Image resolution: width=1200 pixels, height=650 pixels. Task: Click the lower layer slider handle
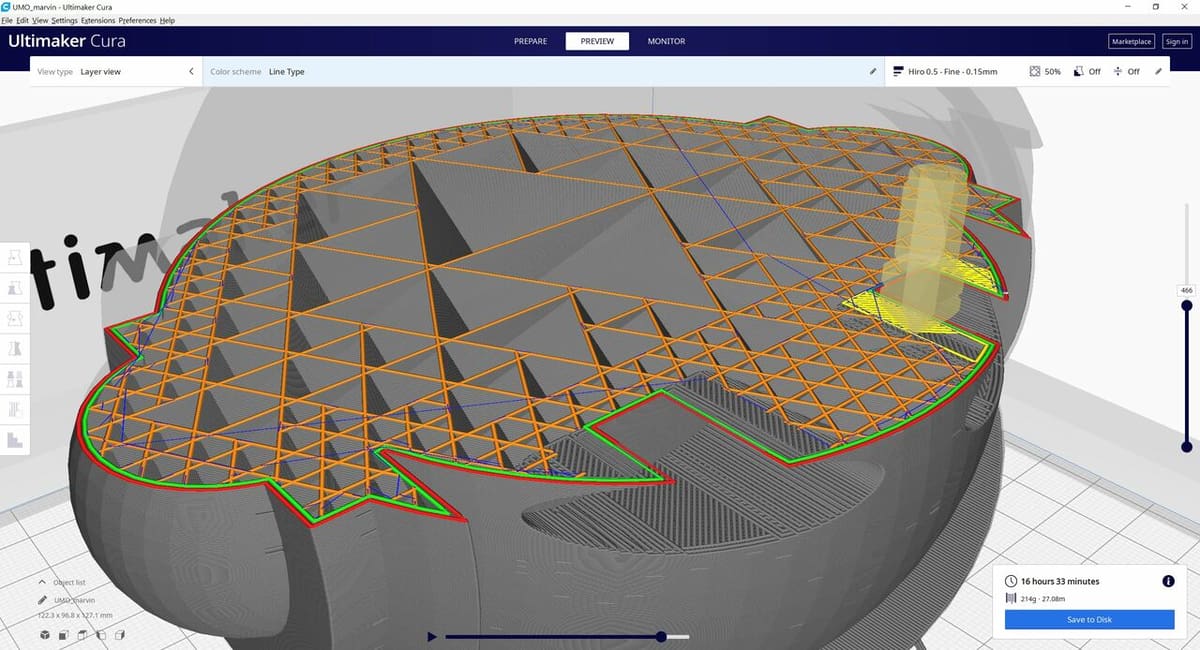pyautogui.click(x=1187, y=447)
